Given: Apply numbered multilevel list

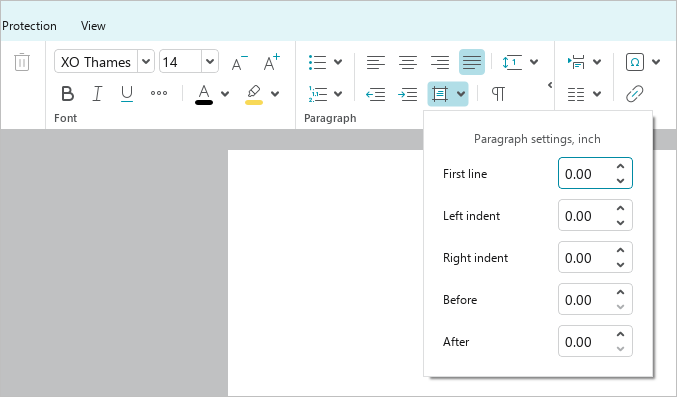Looking at the screenshot, I should pyautogui.click(x=317, y=94).
